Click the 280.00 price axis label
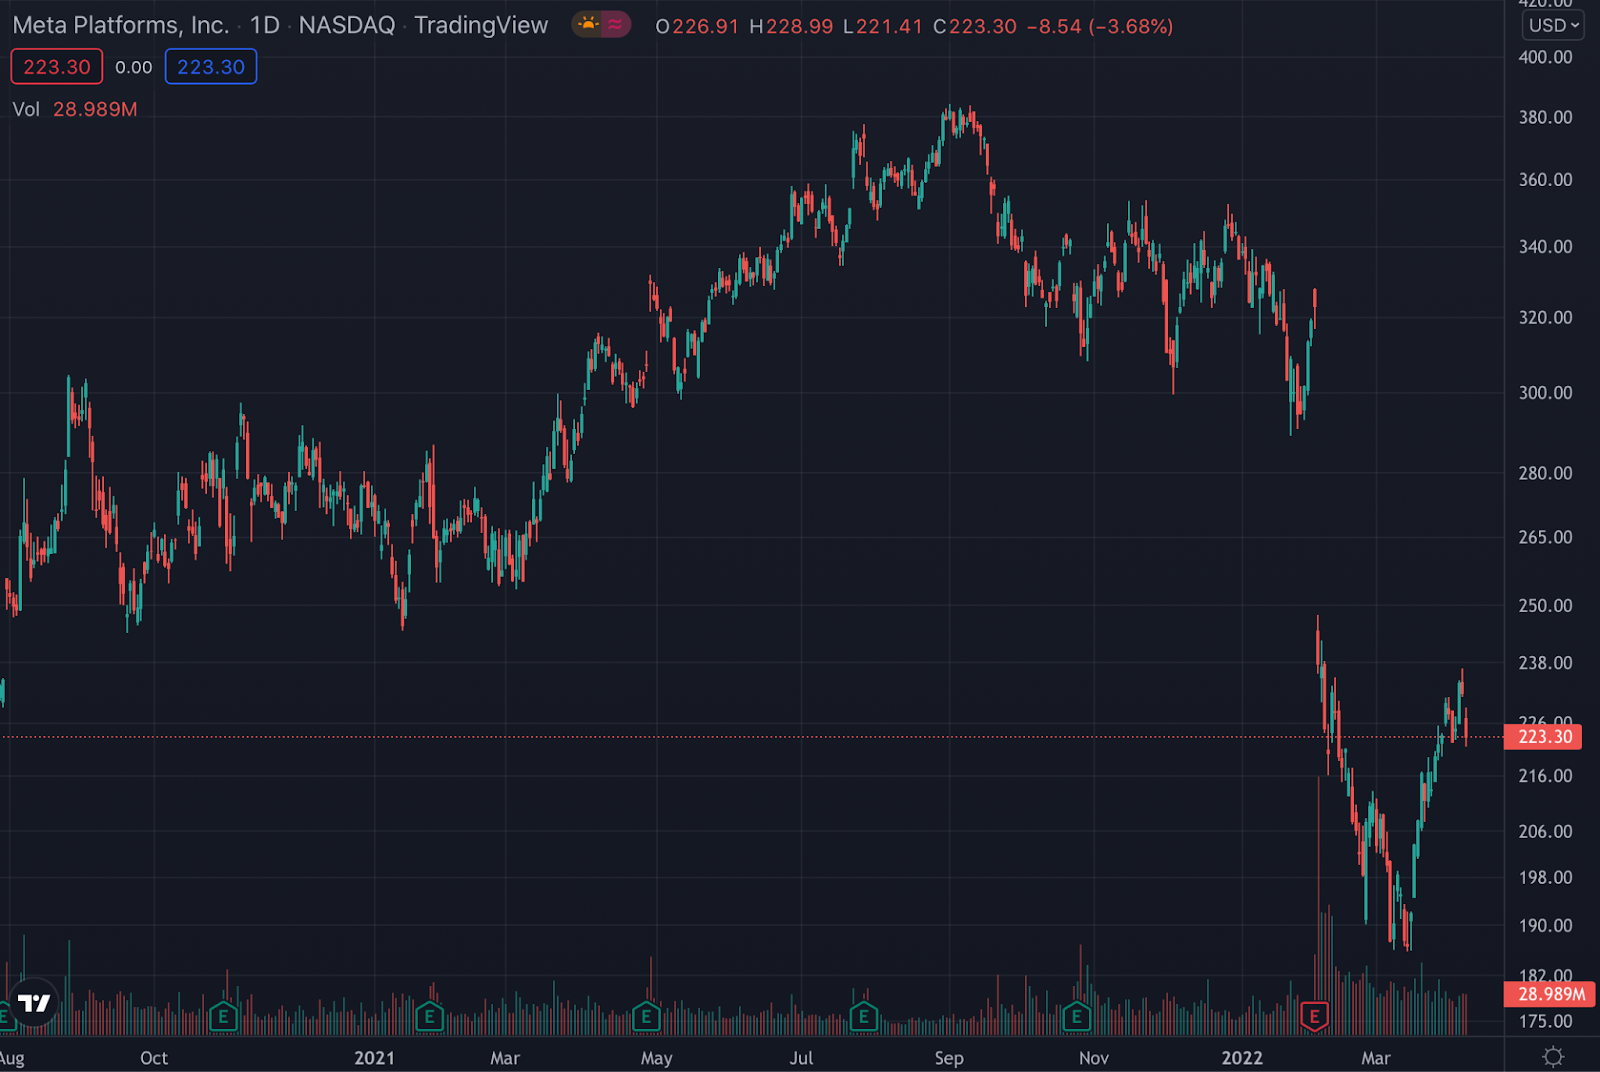 1545,473
